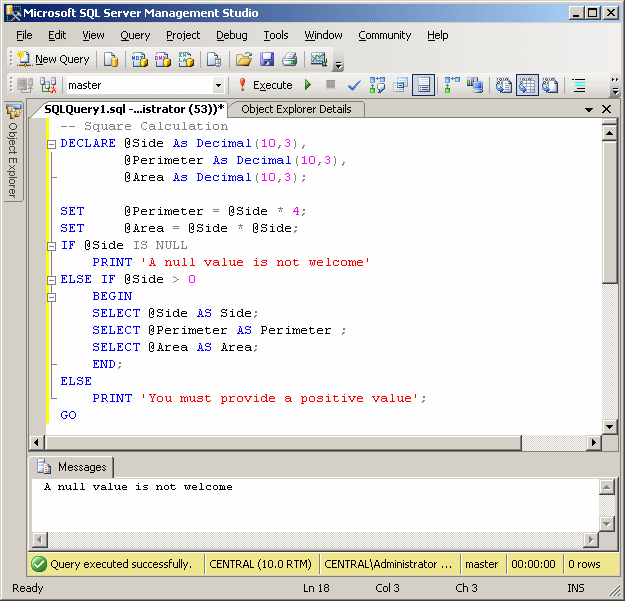Open the Project menu
625x601 pixels.
pos(183,35)
